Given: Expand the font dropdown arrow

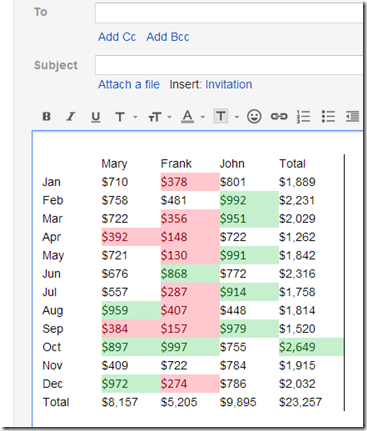Looking at the screenshot, I should tap(135, 117).
